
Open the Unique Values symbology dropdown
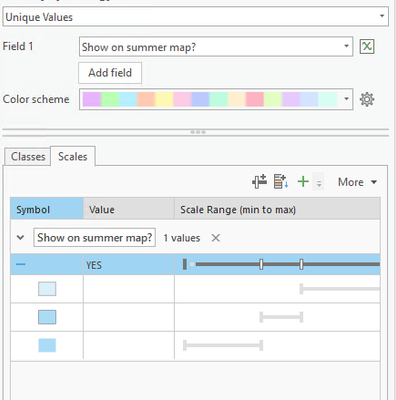coord(195,17)
